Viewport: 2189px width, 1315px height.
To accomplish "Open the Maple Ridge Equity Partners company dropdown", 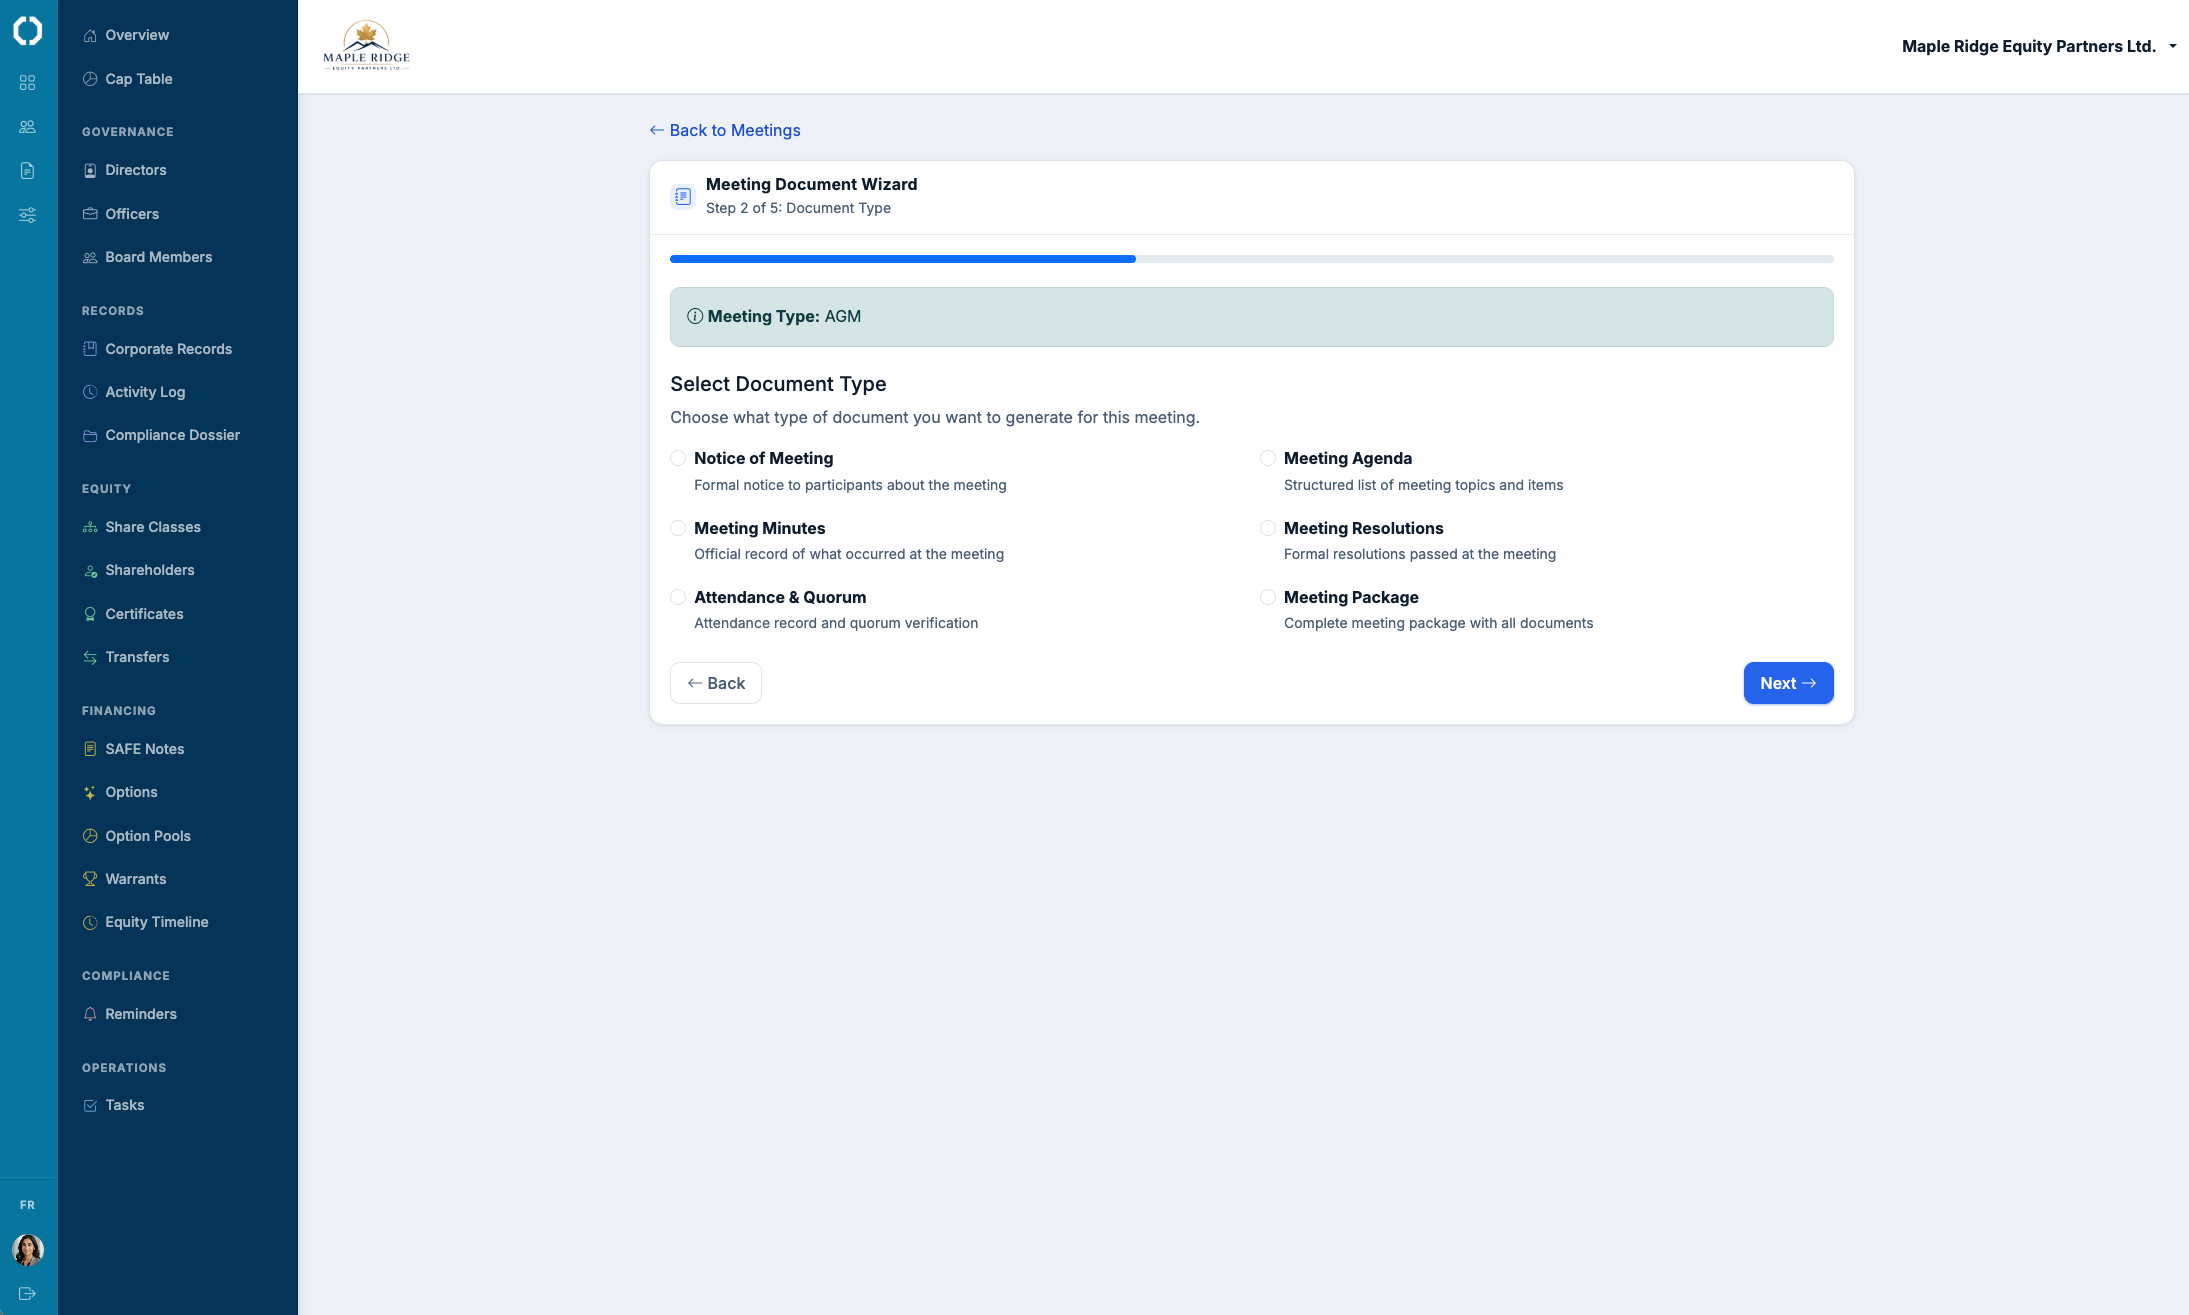I will click(x=2039, y=46).
